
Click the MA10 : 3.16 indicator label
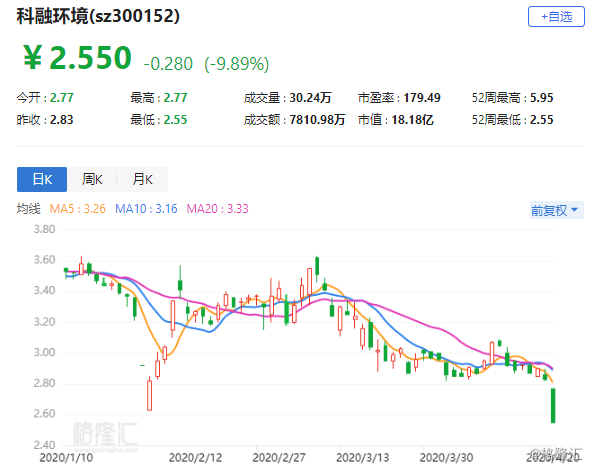click(x=146, y=209)
